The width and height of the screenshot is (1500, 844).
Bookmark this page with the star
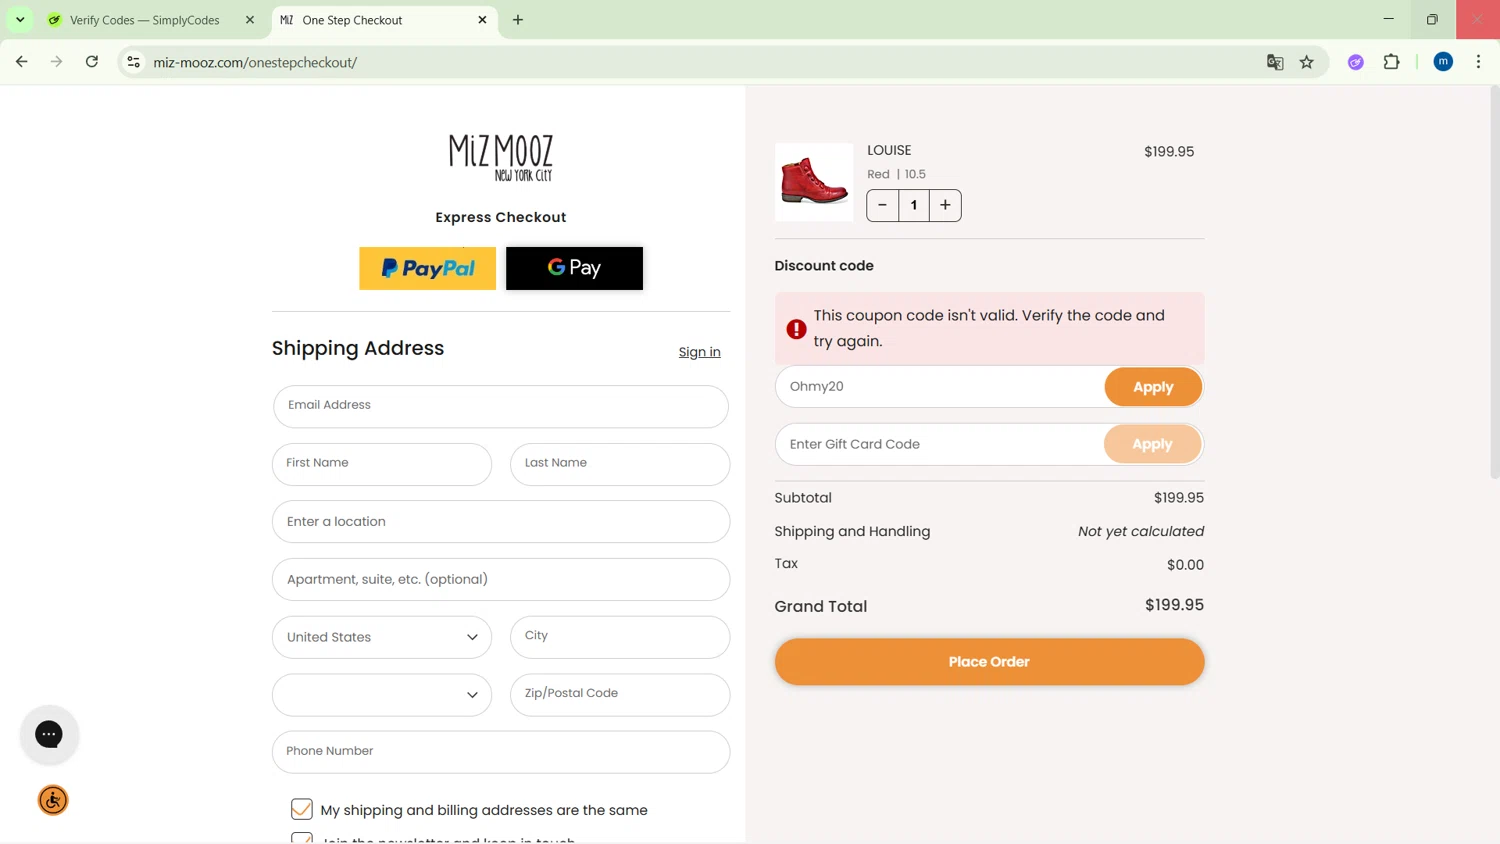1307,62
